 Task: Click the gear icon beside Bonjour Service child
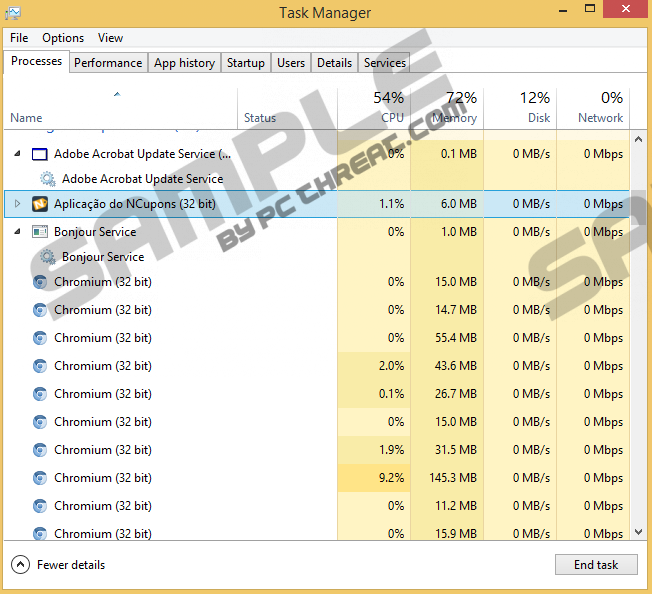pos(48,257)
